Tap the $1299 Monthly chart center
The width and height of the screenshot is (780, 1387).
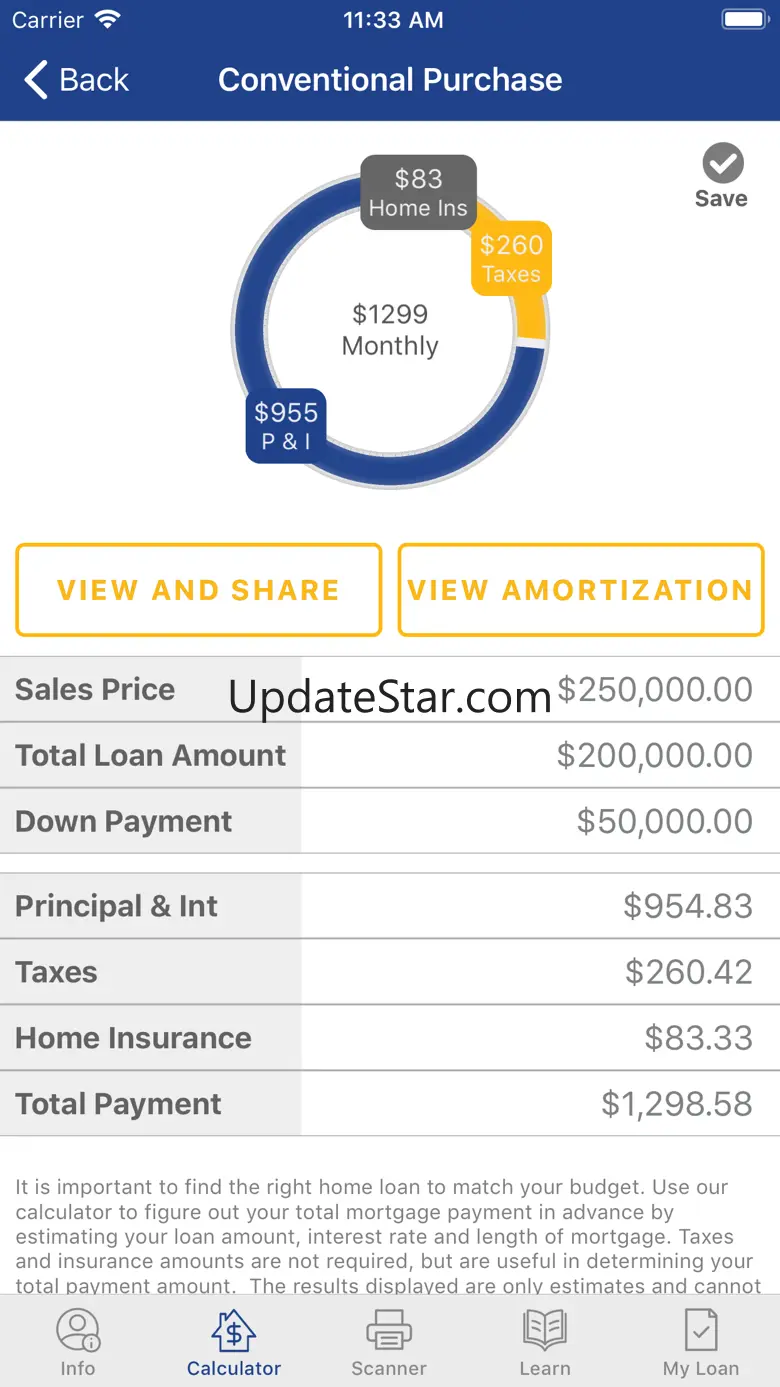point(390,330)
